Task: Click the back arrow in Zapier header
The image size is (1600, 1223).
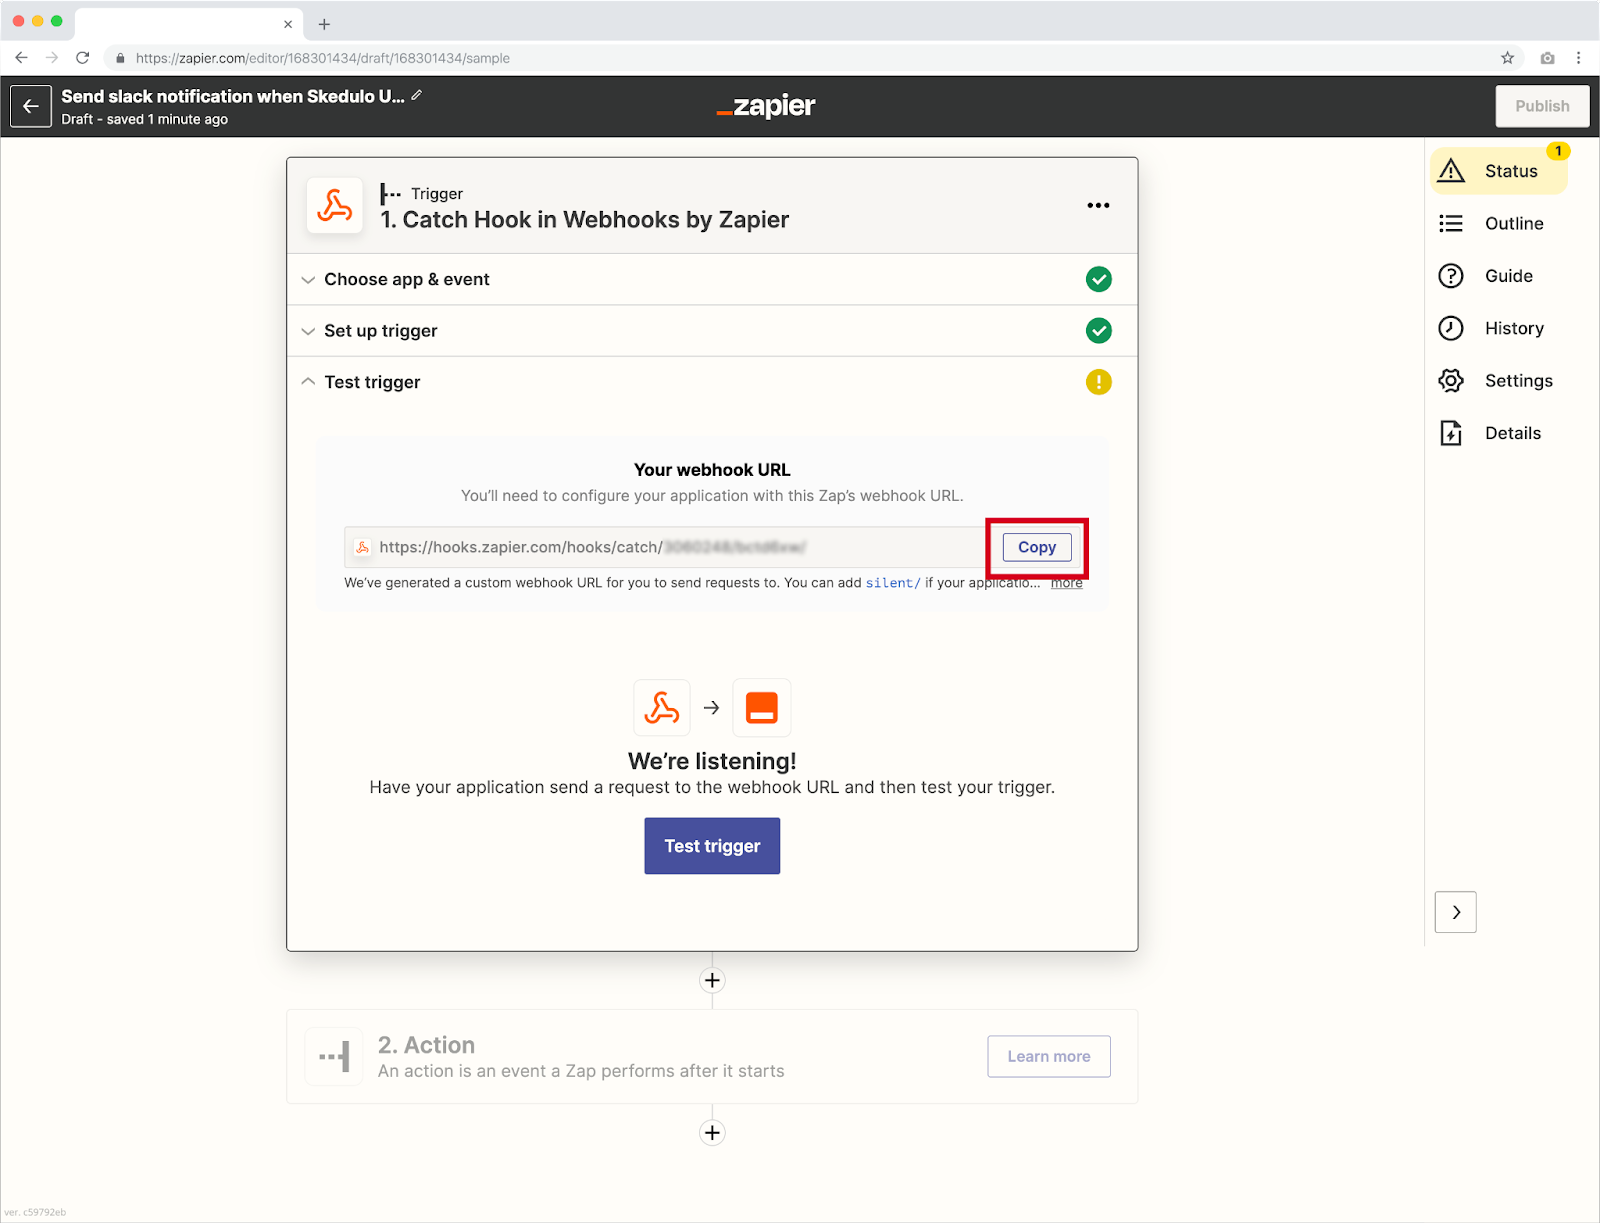Action: 31,106
